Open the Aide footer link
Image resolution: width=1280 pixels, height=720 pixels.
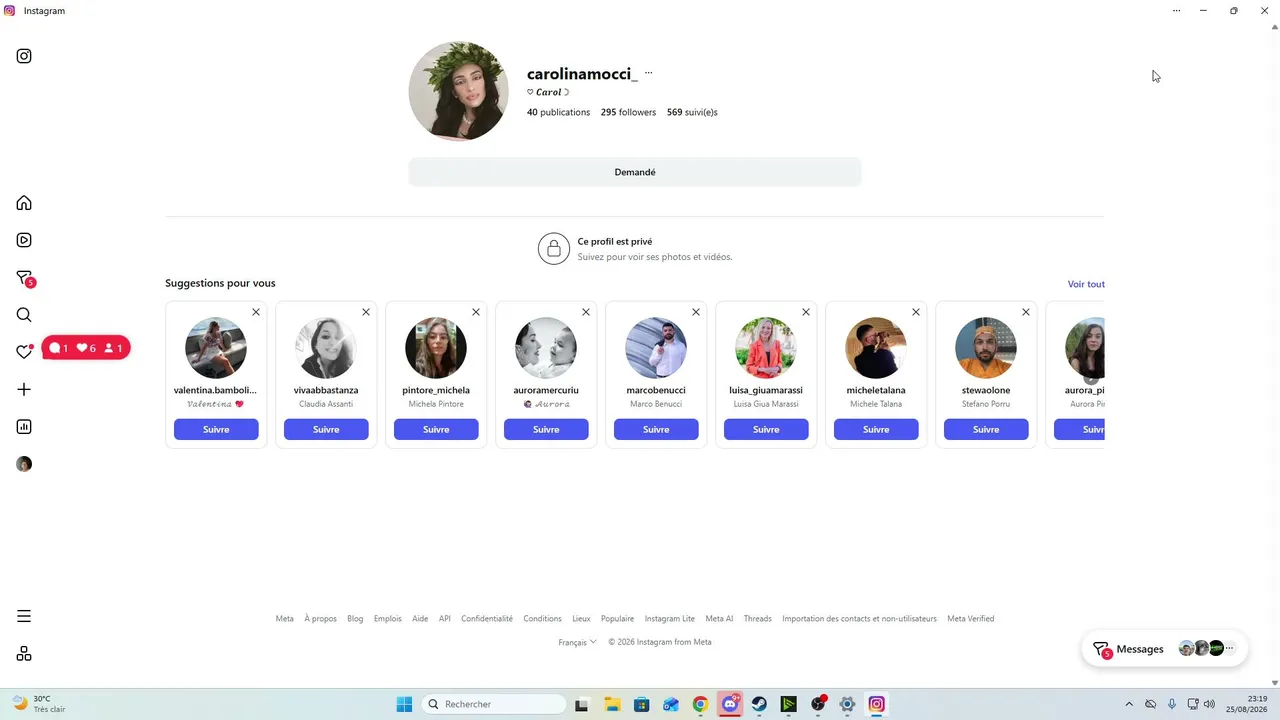(420, 619)
